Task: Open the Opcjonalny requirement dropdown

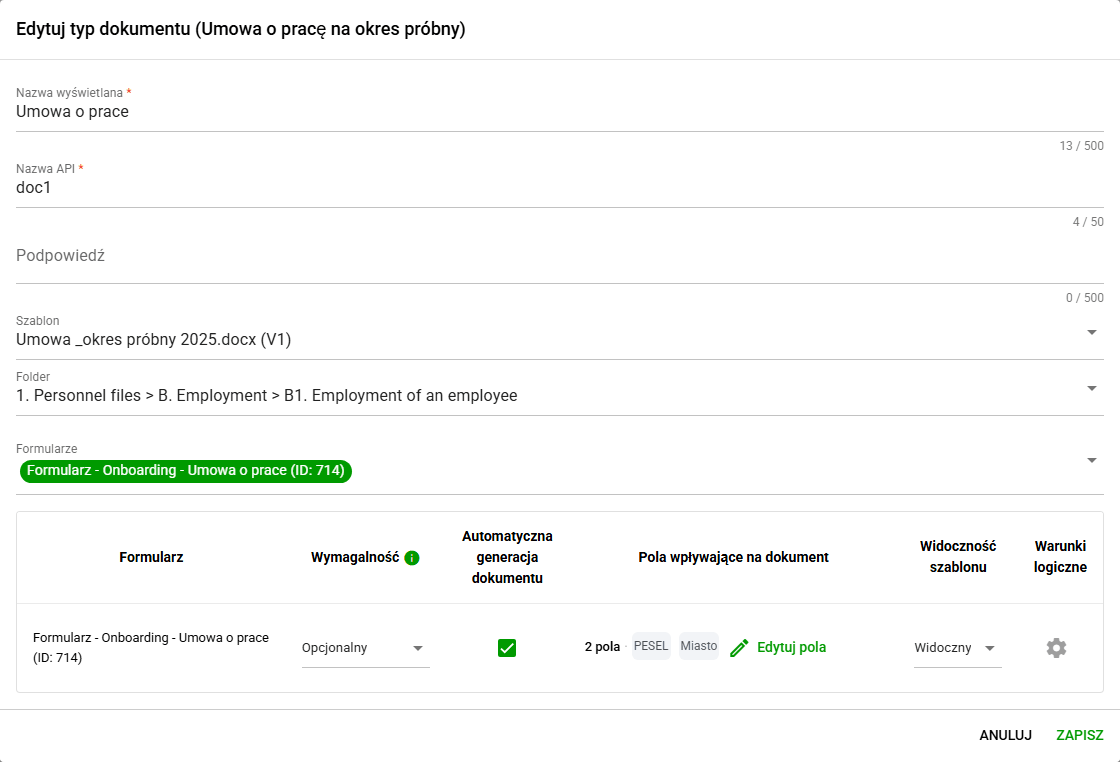Action: pos(365,648)
